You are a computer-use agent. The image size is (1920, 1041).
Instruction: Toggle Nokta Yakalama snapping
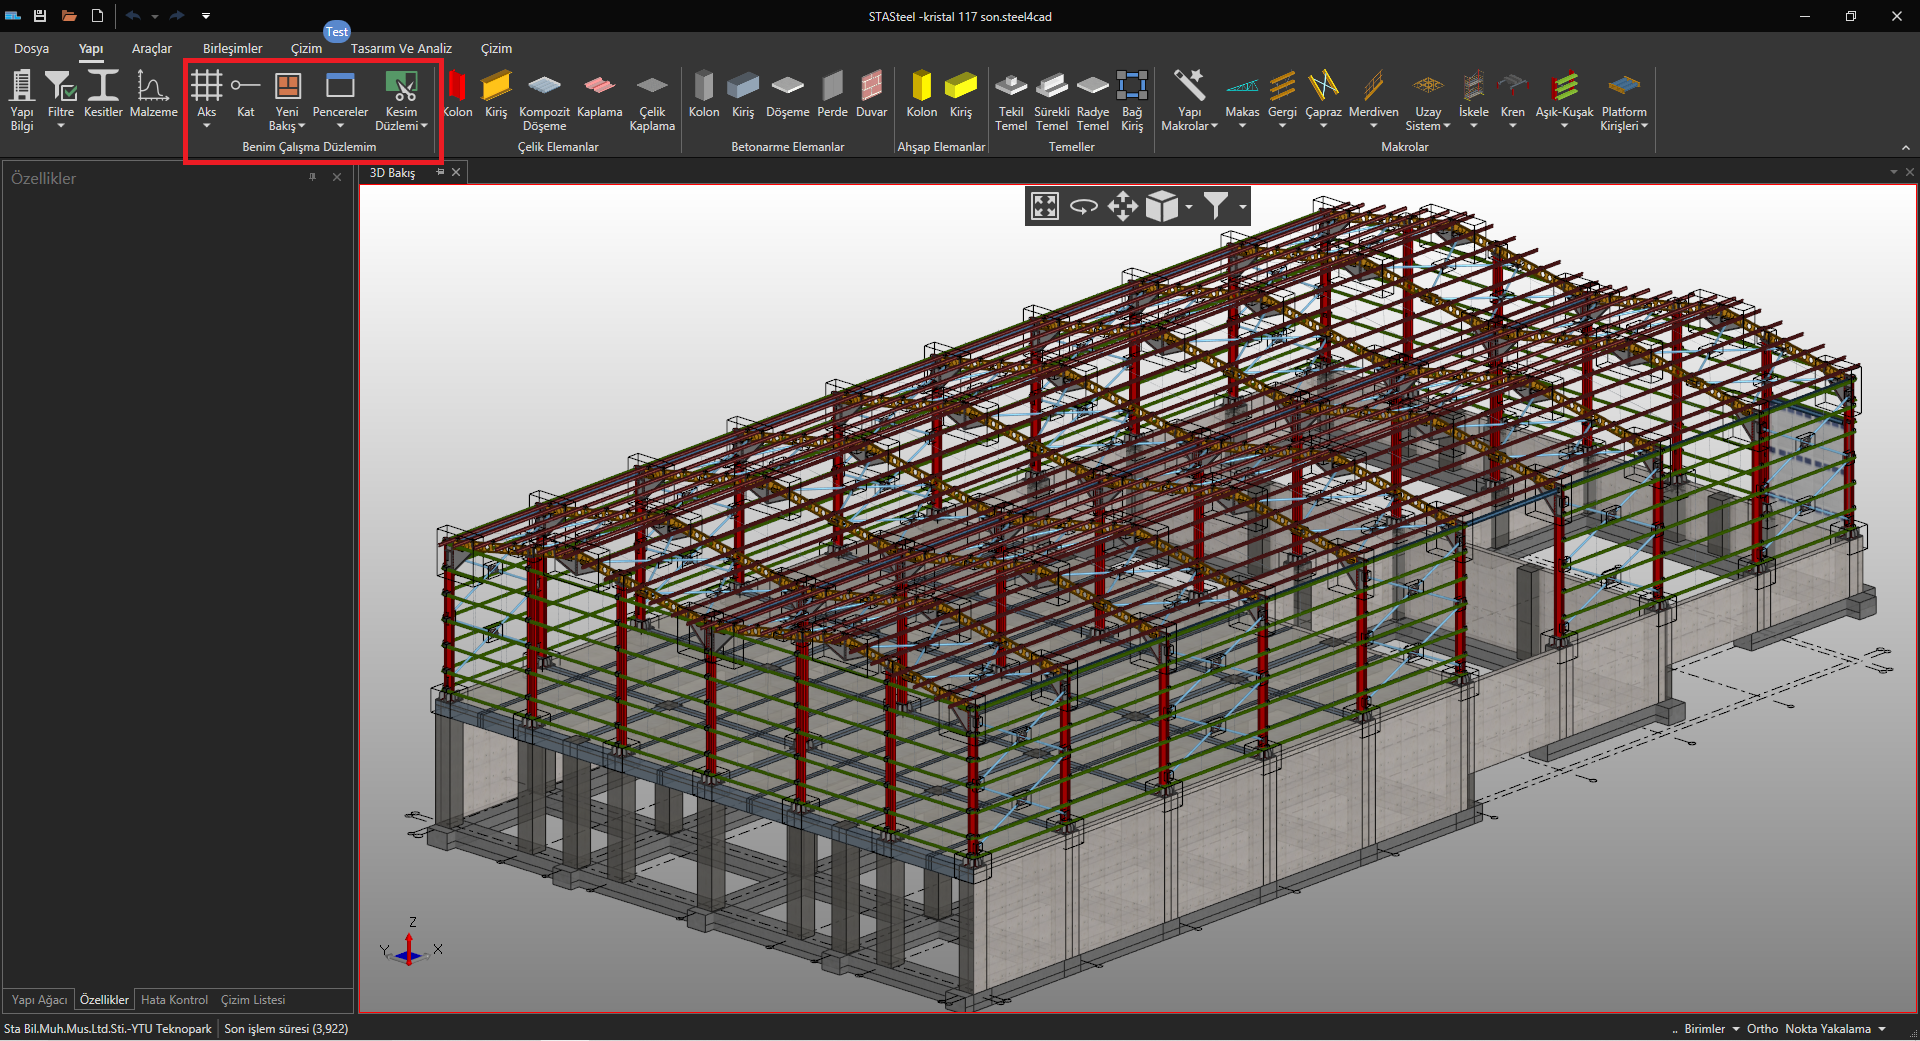(x=1827, y=1029)
